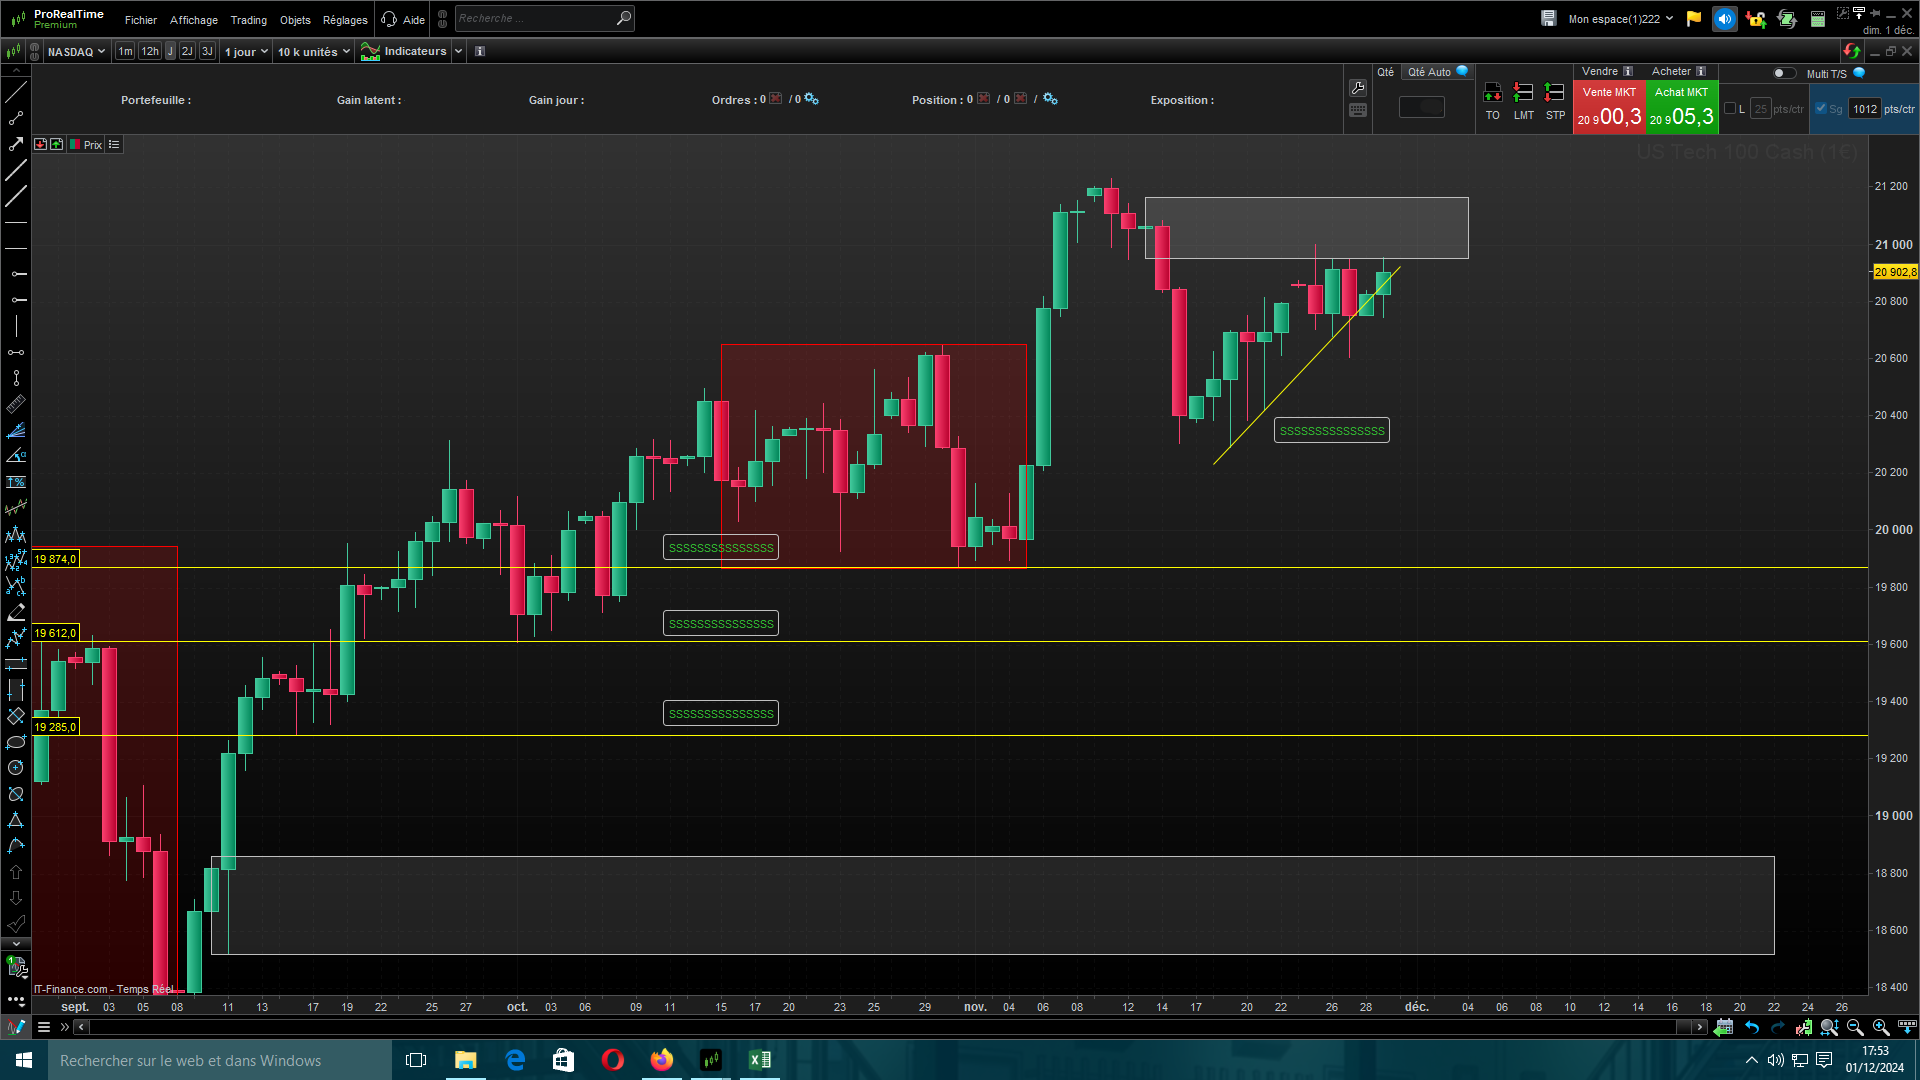
Task: Open the Trading menu
Action: (248, 20)
